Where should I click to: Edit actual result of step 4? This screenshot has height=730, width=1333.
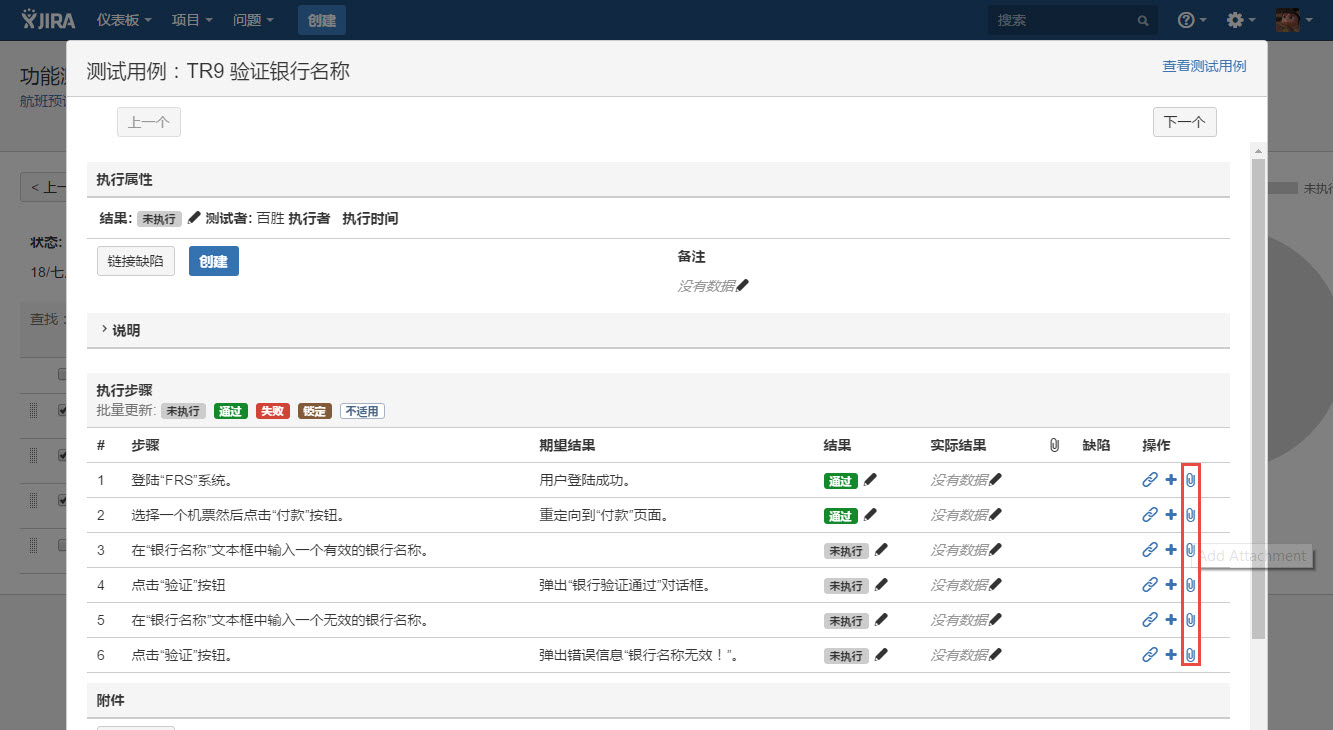[995, 585]
